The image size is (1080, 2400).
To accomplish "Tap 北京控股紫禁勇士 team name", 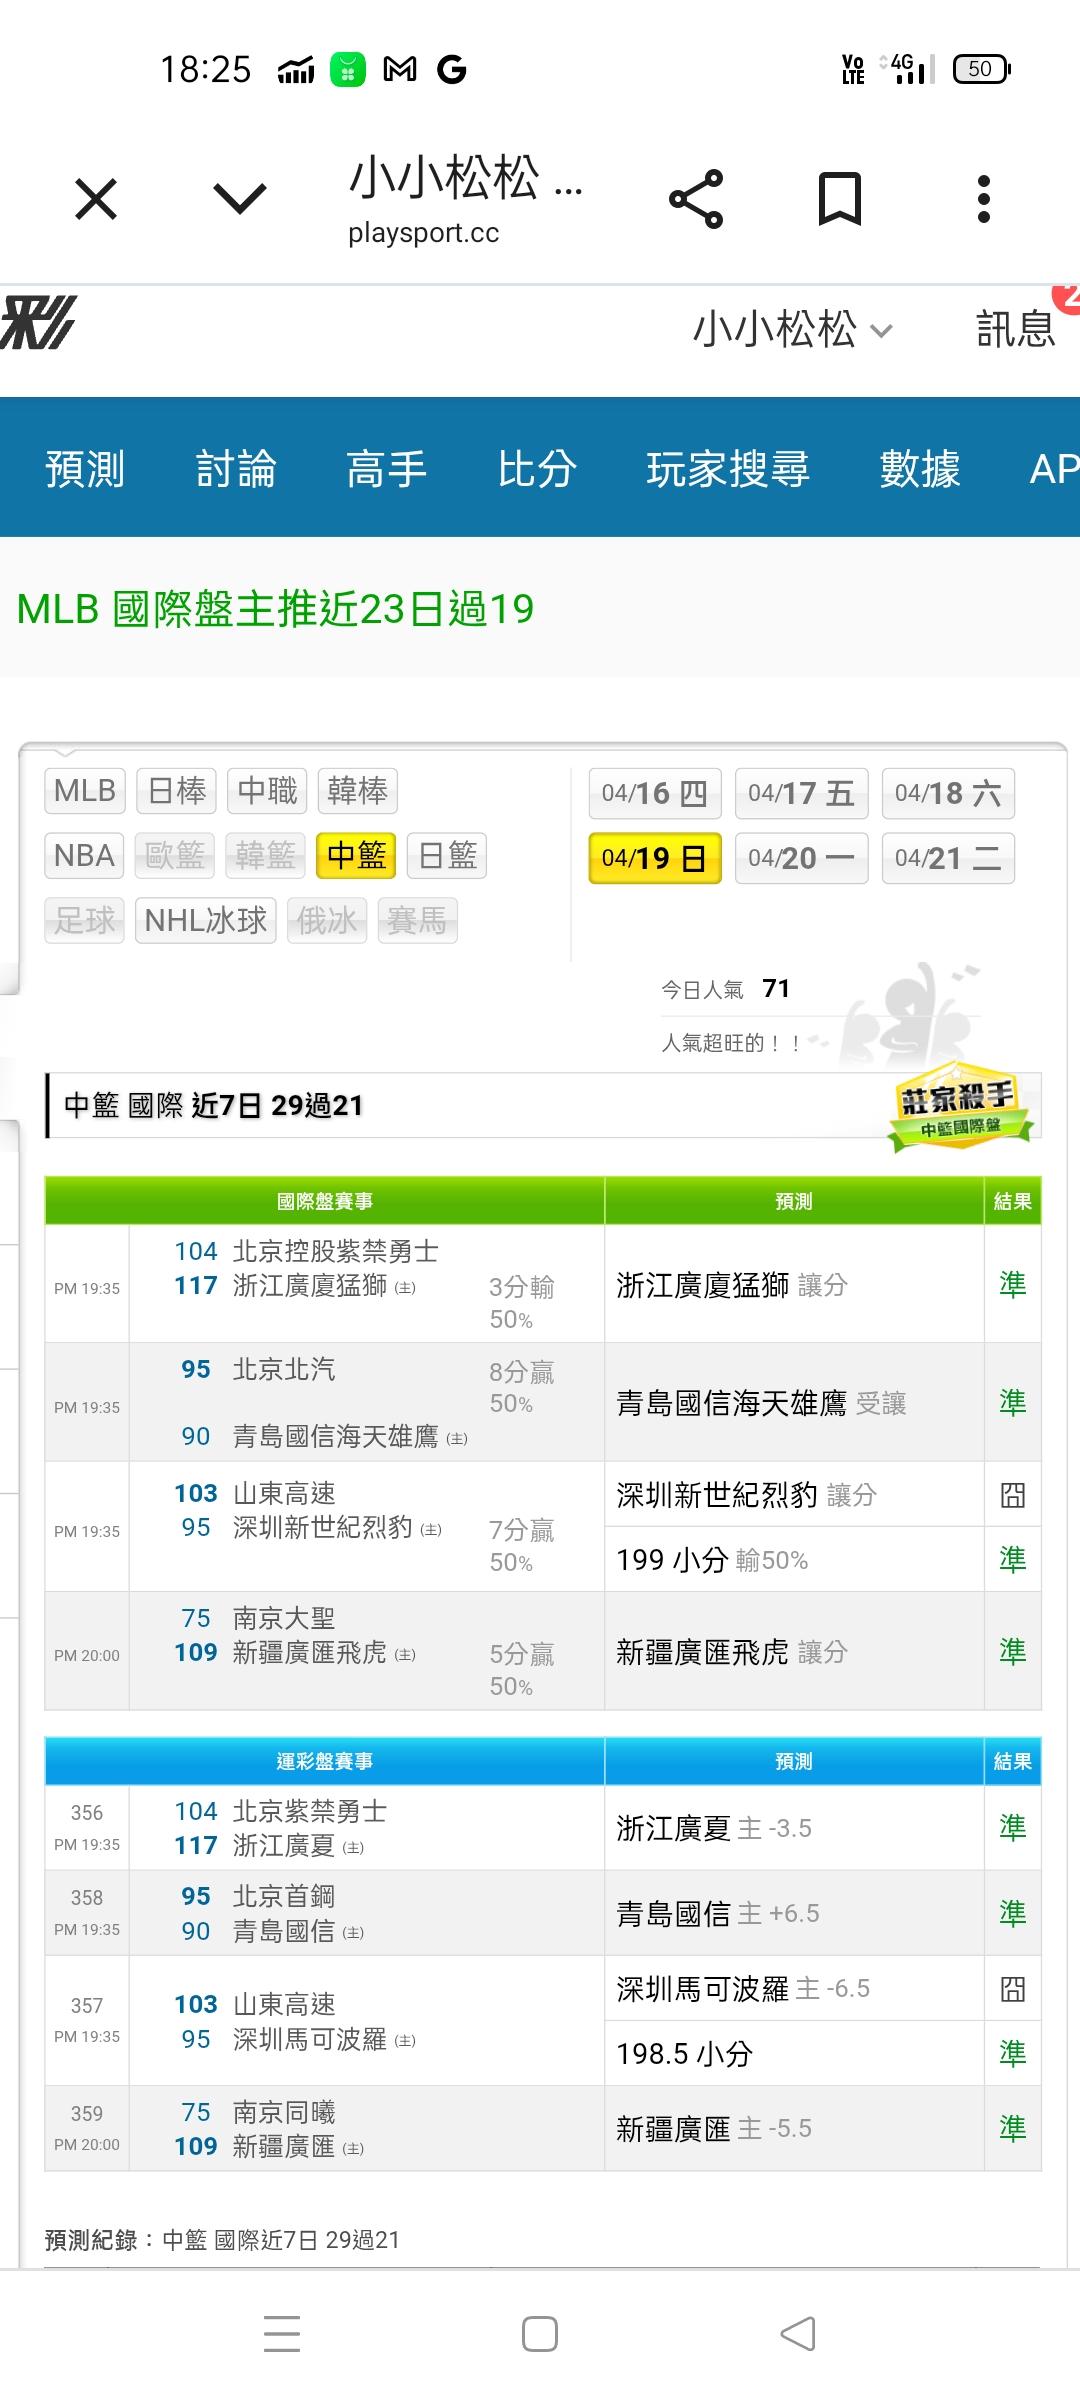I will click(x=336, y=1251).
